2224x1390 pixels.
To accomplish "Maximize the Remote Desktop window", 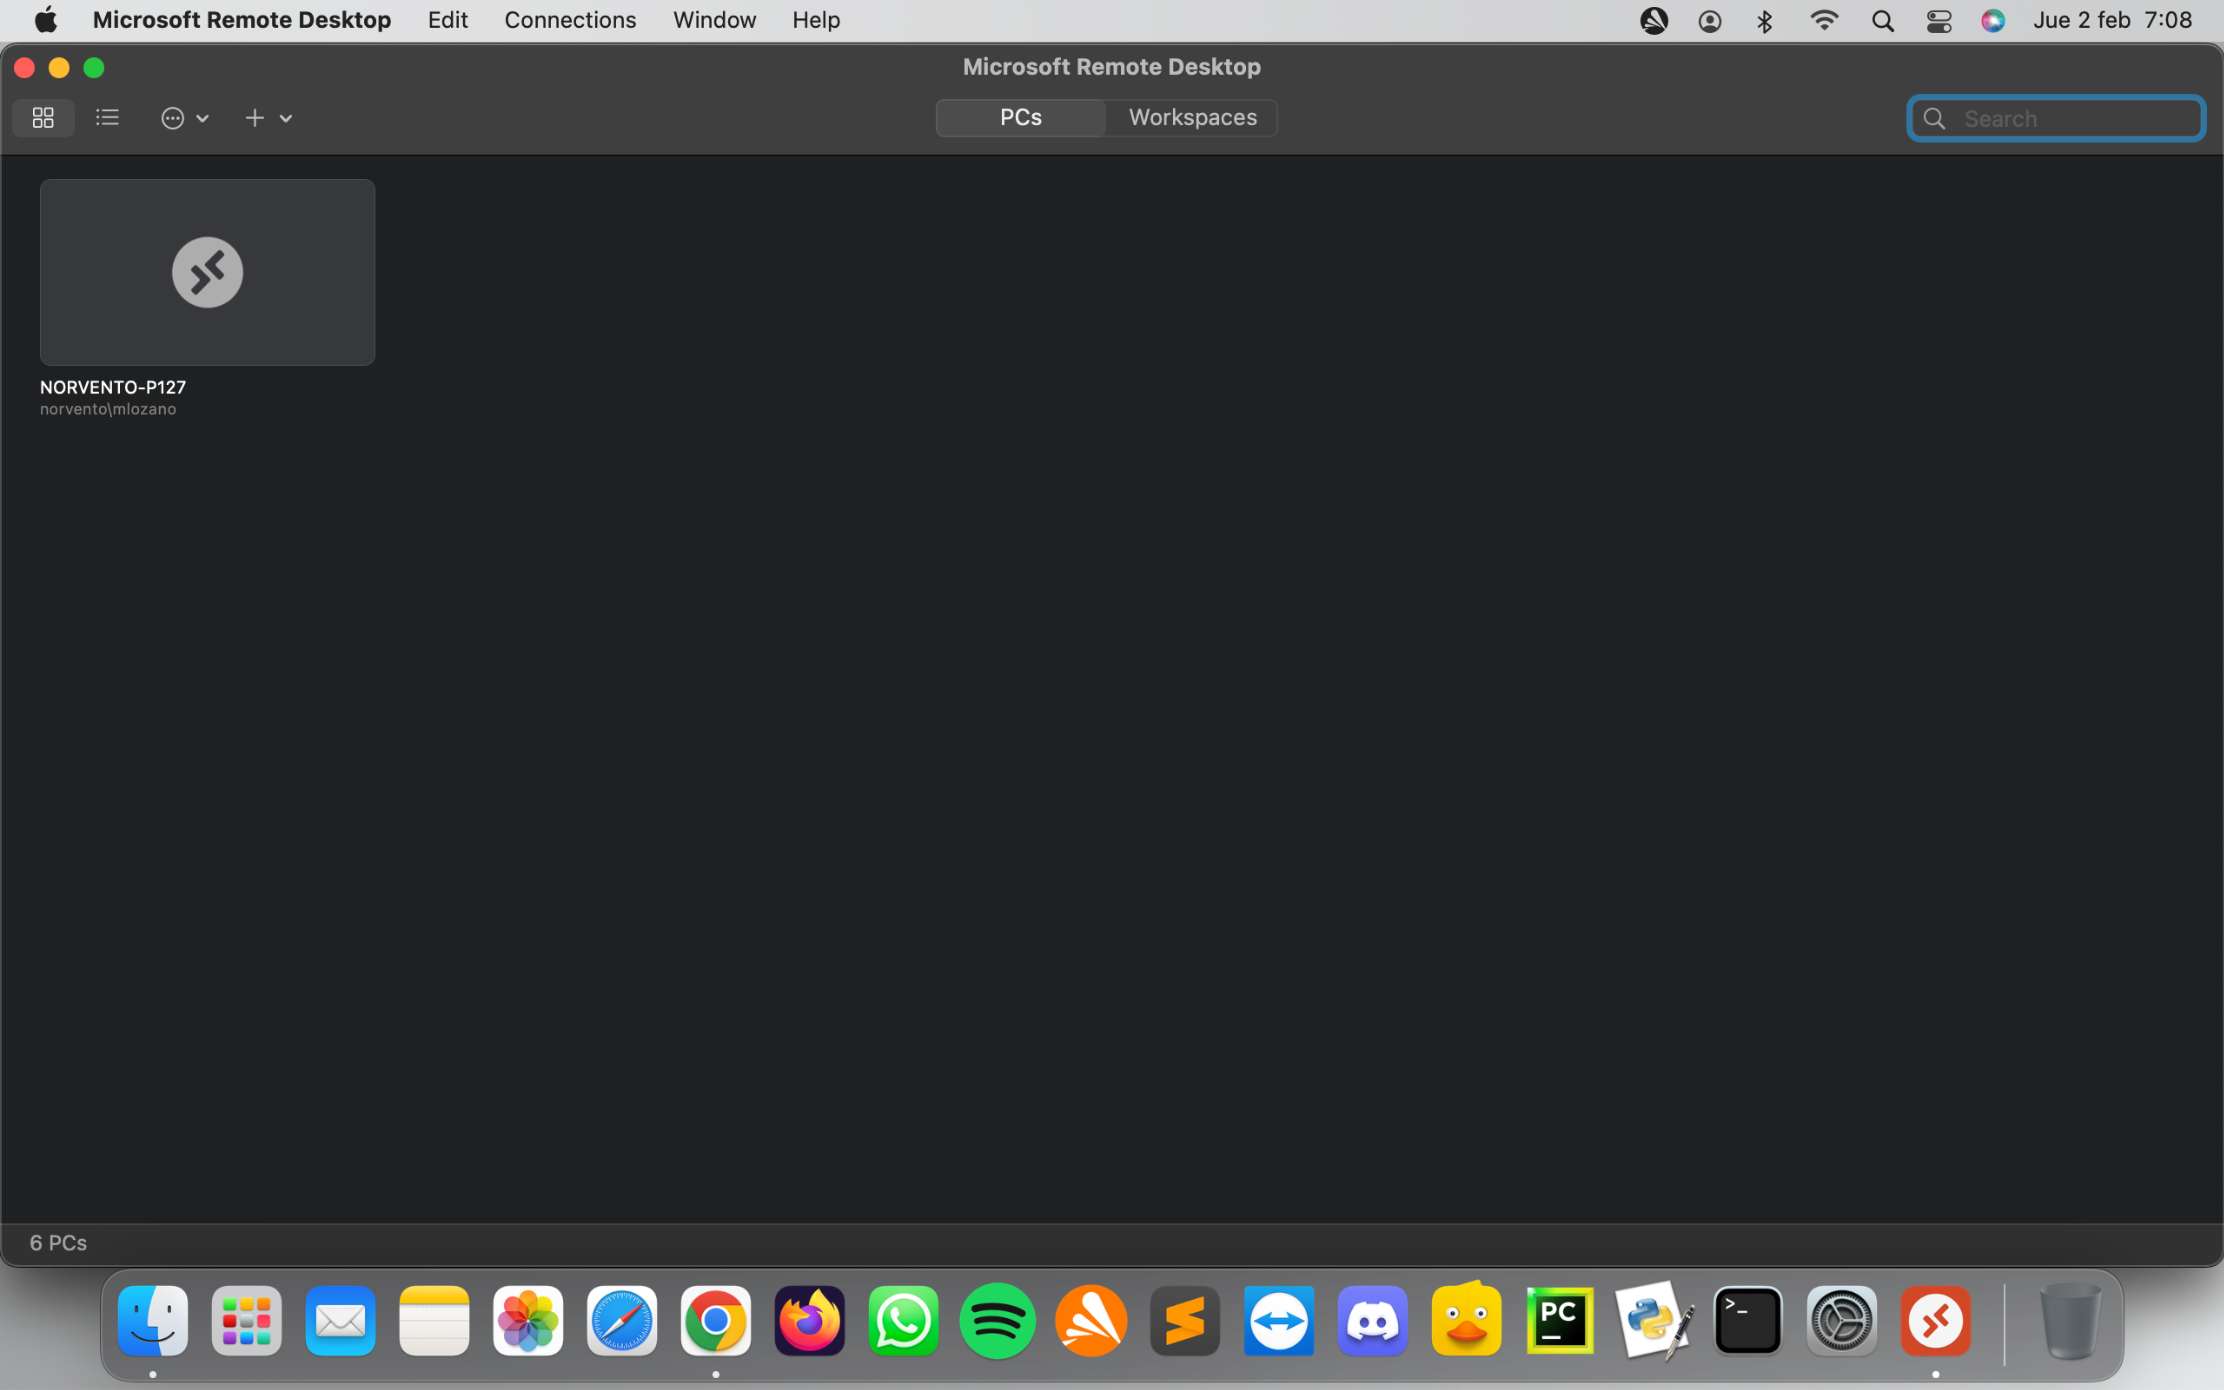I will pos(94,67).
